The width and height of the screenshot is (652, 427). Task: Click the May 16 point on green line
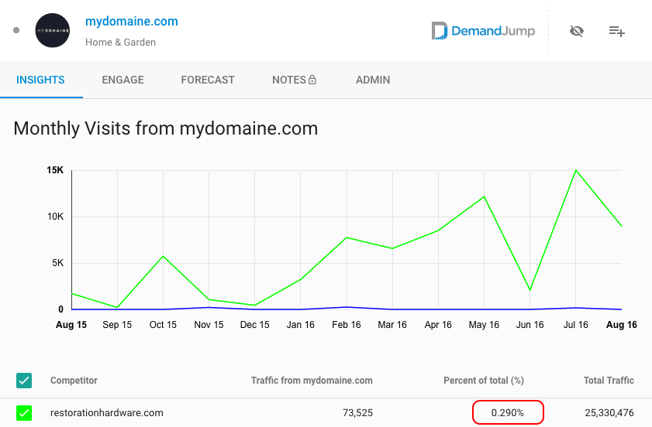coord(484,196)
